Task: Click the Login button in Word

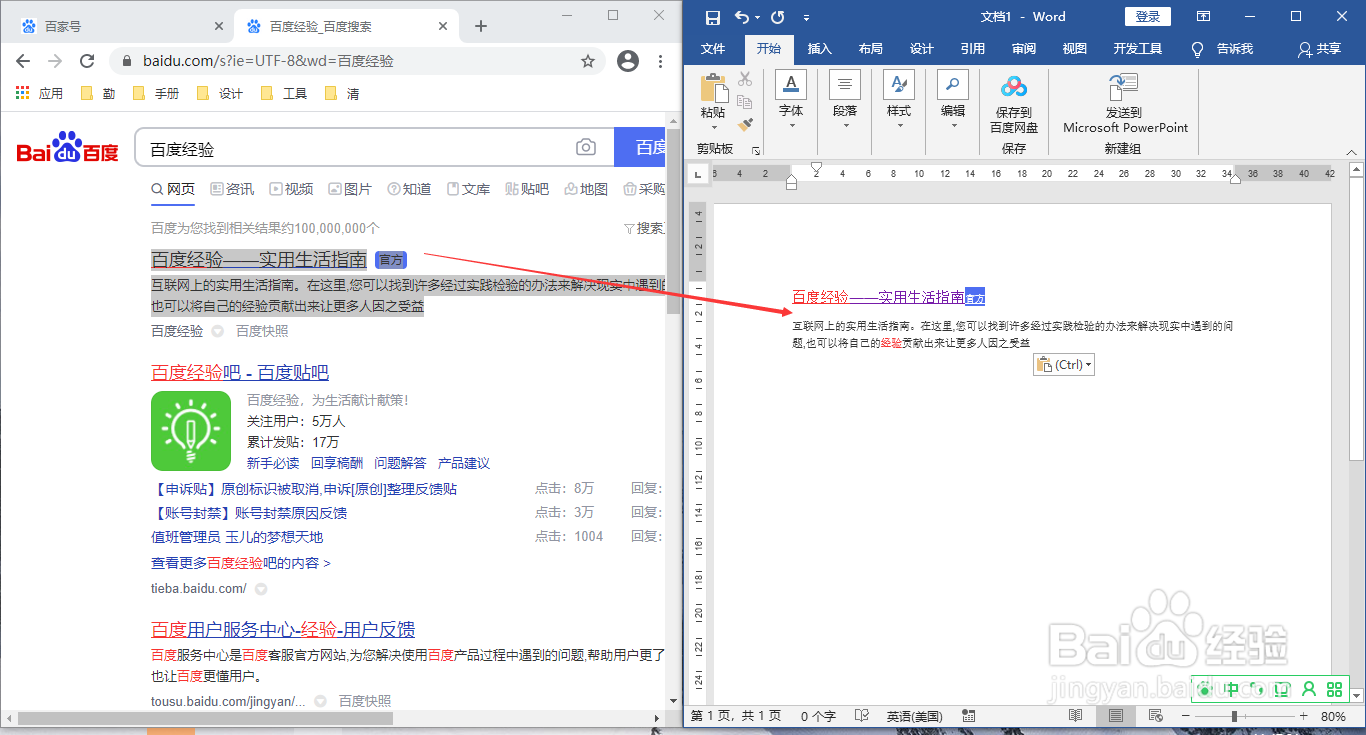Action: [1148, 16]
